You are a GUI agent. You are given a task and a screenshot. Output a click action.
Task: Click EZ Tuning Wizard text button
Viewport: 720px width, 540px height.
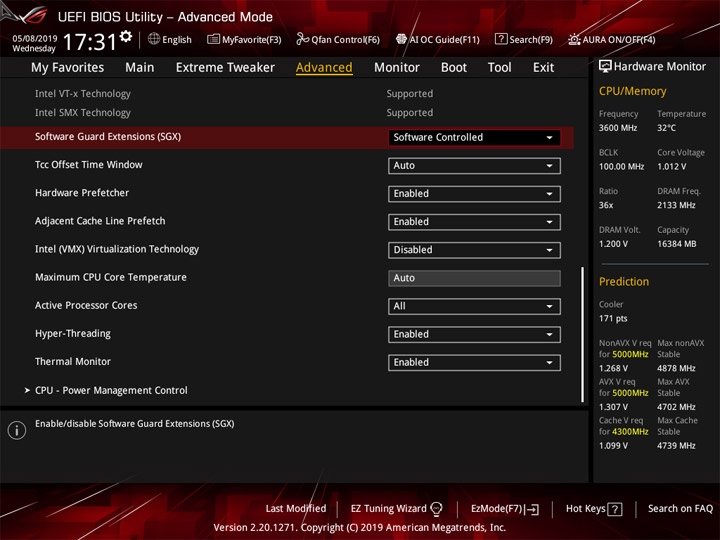[388, 508]
